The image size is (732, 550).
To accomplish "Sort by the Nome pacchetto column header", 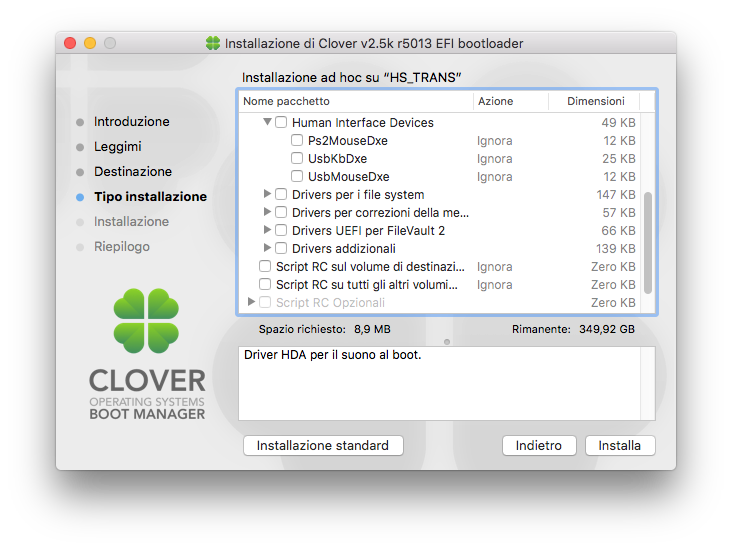I will point(356,101).
